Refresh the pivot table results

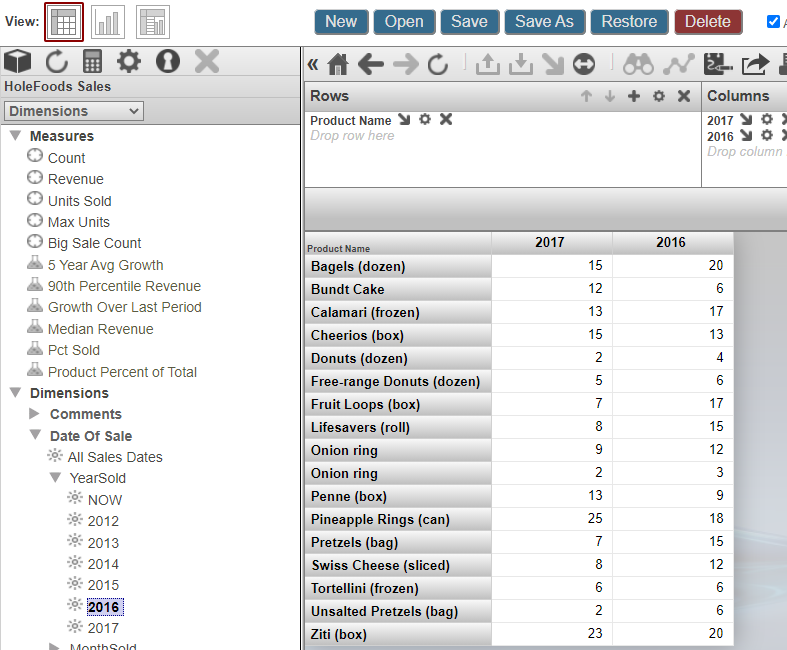438,64
